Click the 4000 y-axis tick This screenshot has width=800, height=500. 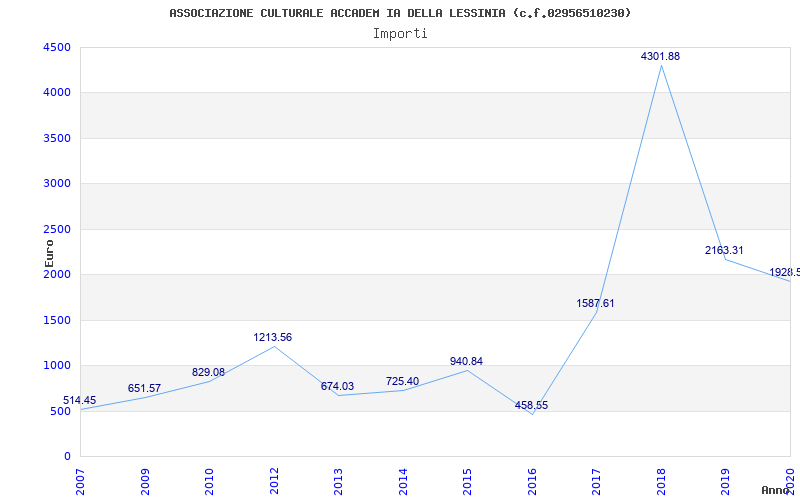pyautogui.click(x=57, y=93)
